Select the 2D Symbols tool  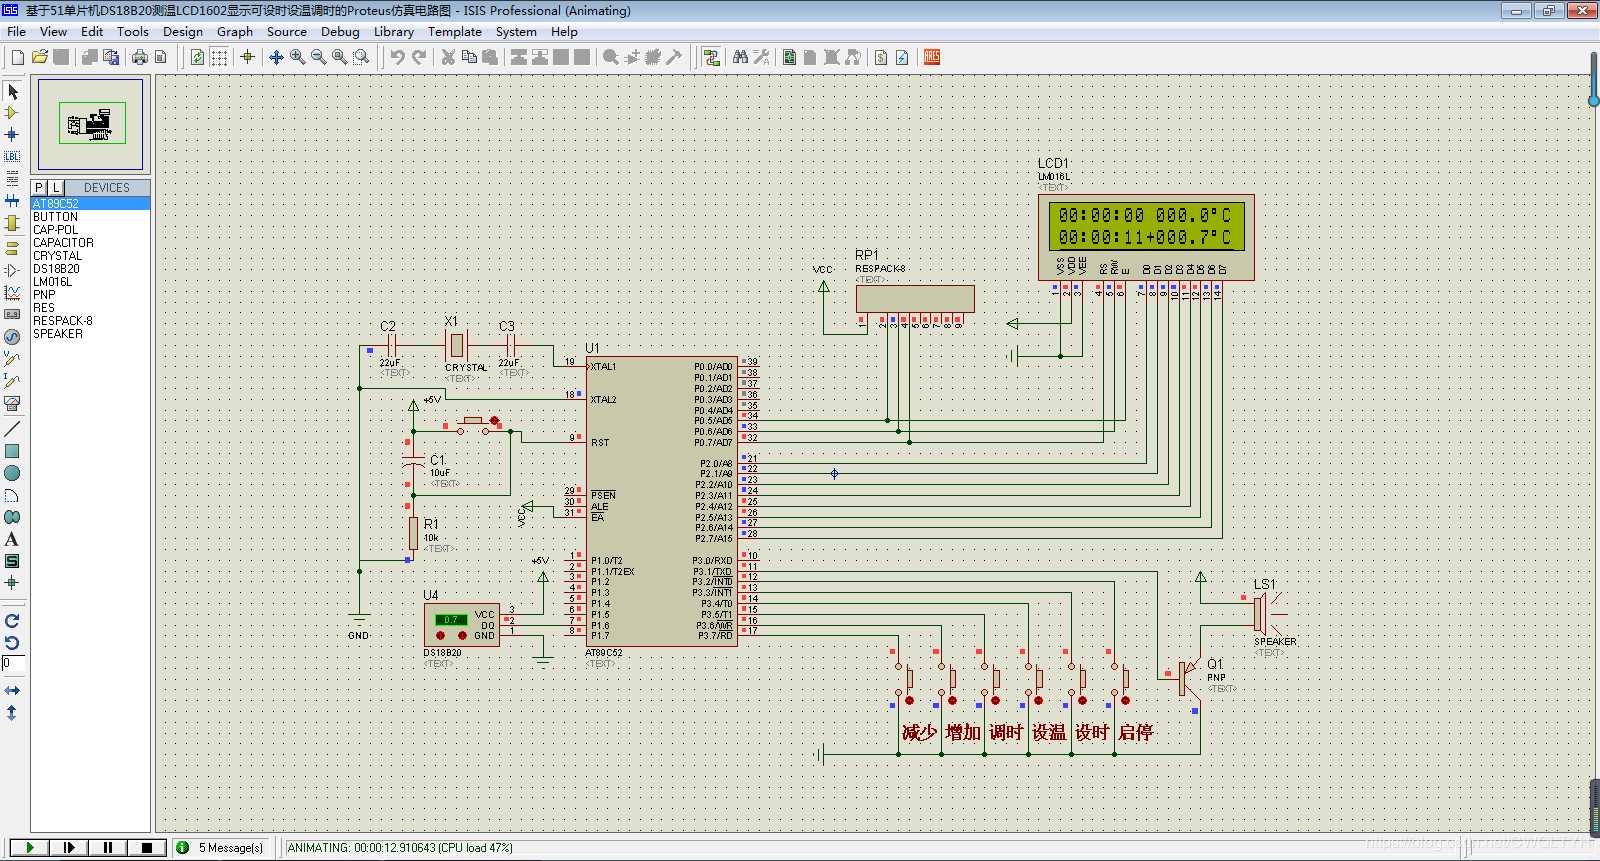pos(12,561)
